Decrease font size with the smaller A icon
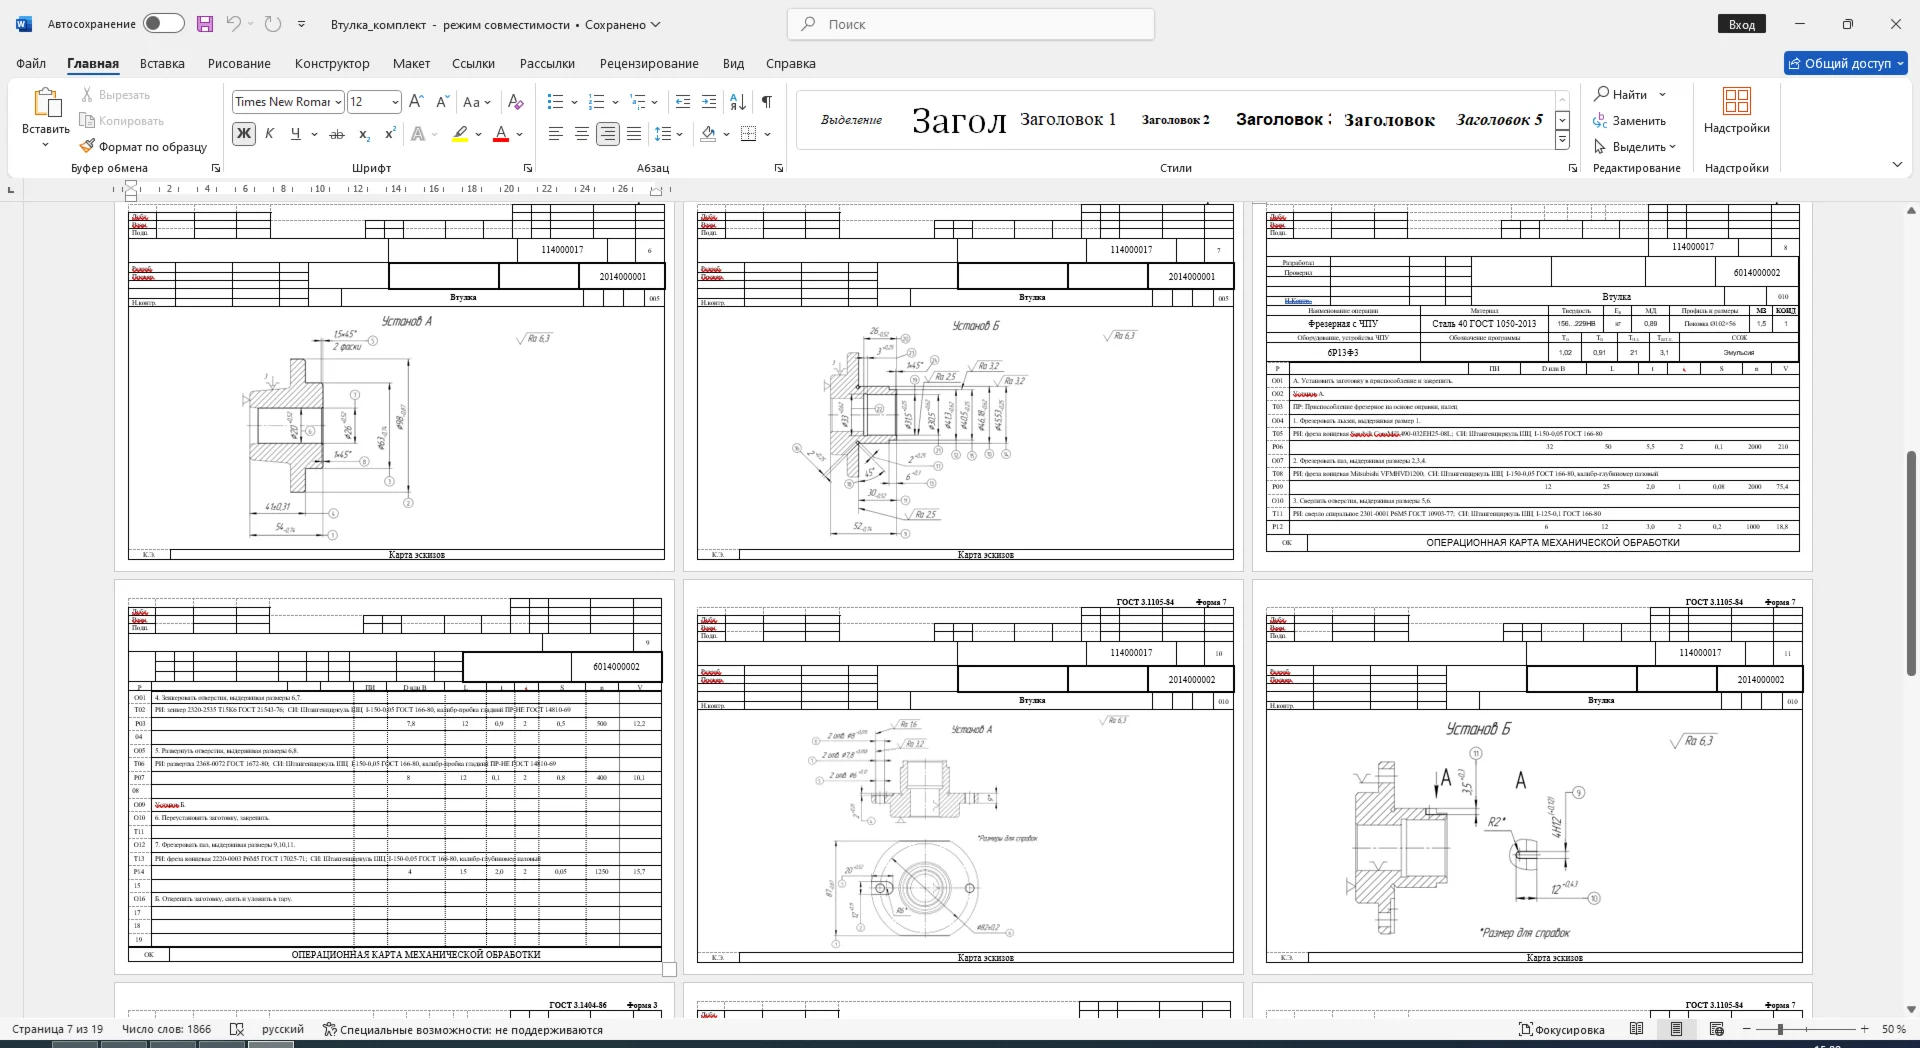The height and width of the screenshot is (1048, 1920). (x=443, y=102)
